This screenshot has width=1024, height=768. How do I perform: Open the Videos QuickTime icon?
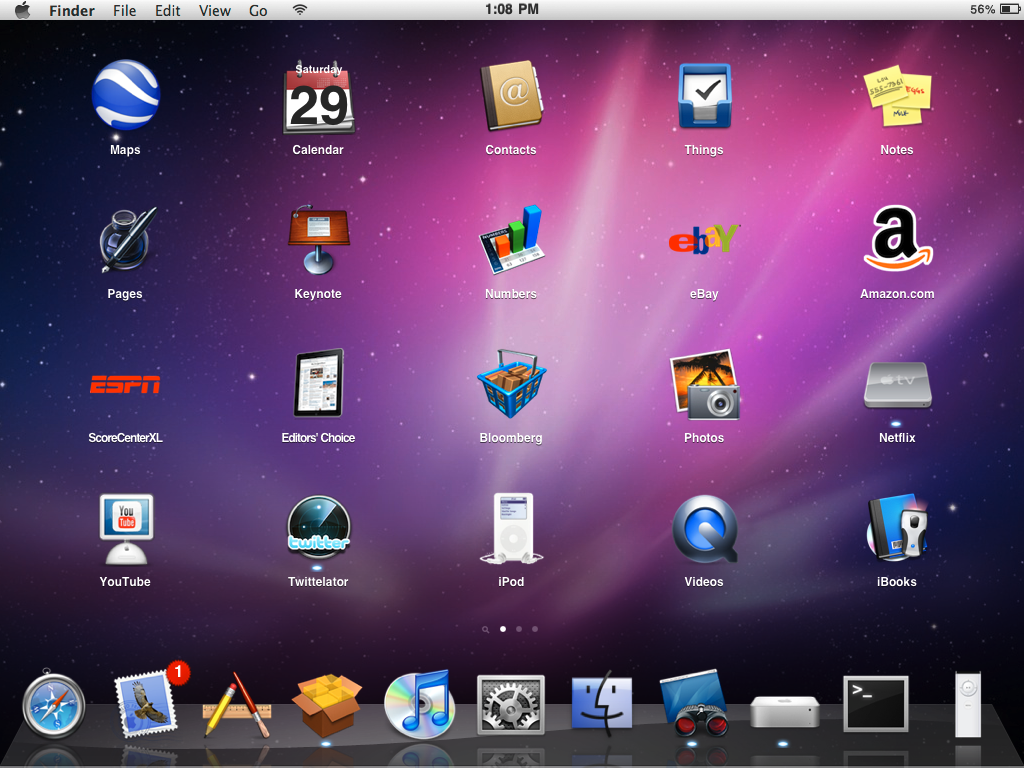705,530
